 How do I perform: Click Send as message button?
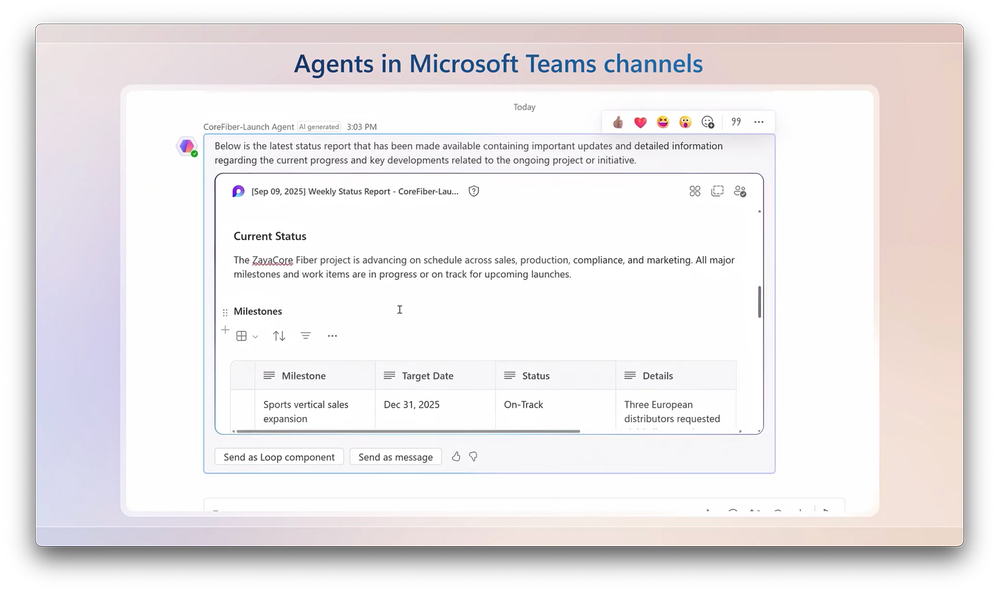click(x=396, y=457)
